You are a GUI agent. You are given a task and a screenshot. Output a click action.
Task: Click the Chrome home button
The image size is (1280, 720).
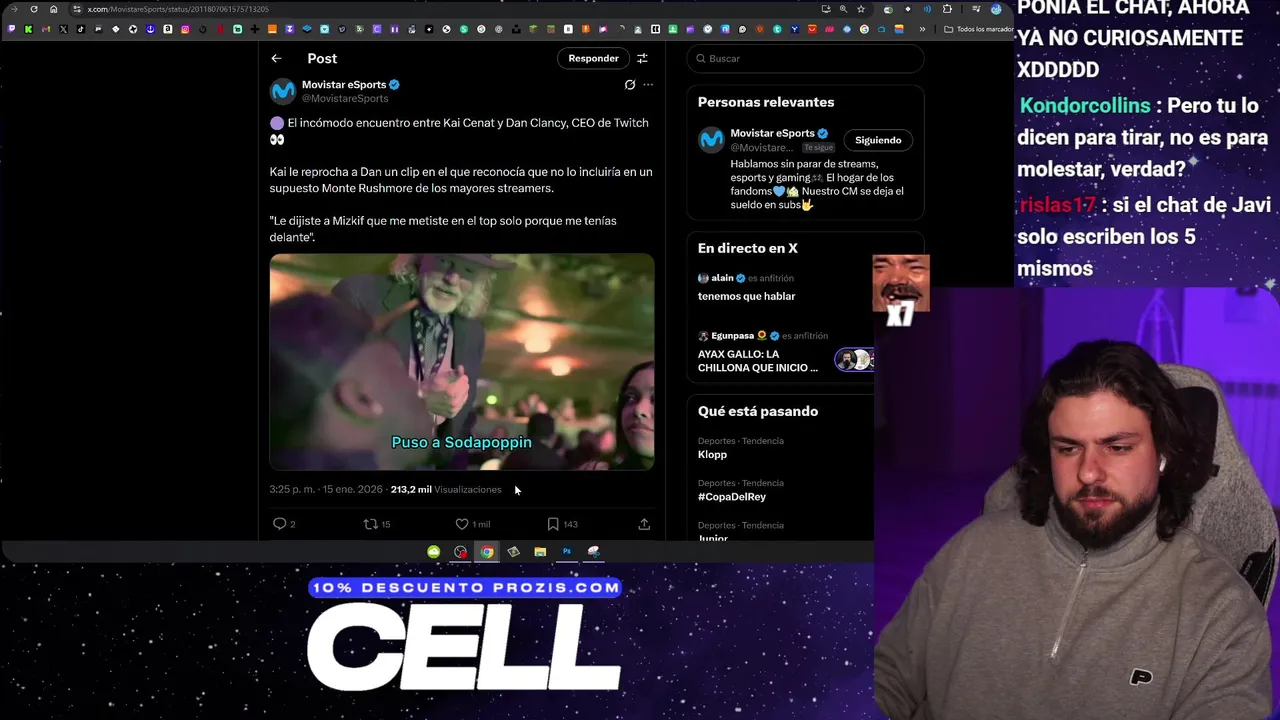(53, 9)
